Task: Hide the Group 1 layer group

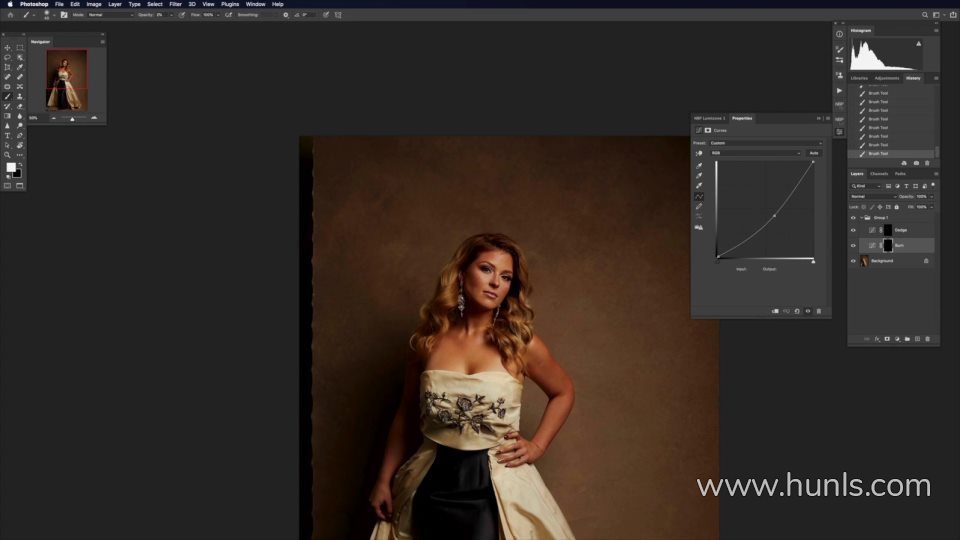Action: pyautogui.click(x=853, y=217)
